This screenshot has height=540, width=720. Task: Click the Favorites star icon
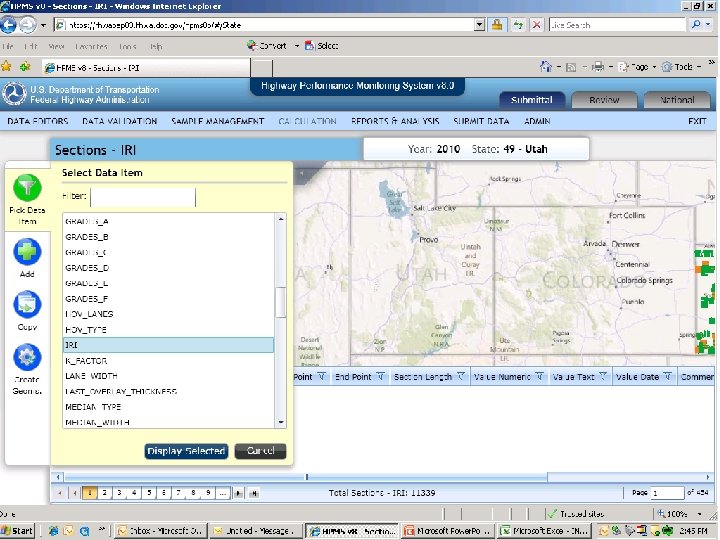[x=6, y=67]
